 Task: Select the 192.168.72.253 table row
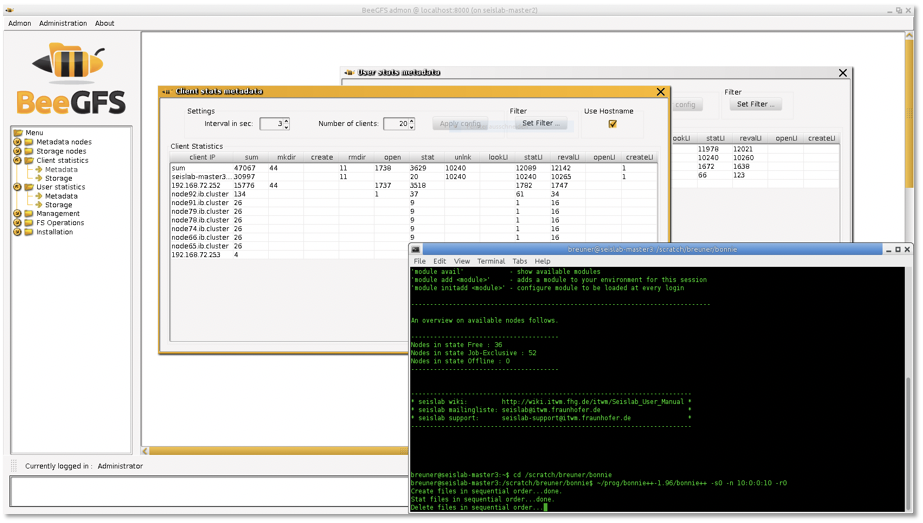pyautogui.click(x=290, y=254)
